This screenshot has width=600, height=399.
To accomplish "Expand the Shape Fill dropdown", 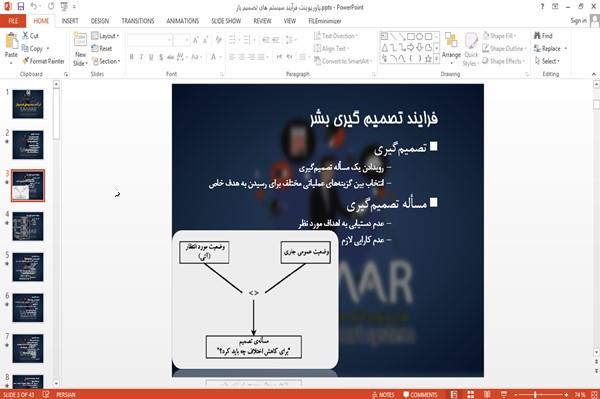I will [x=499, y=36].
